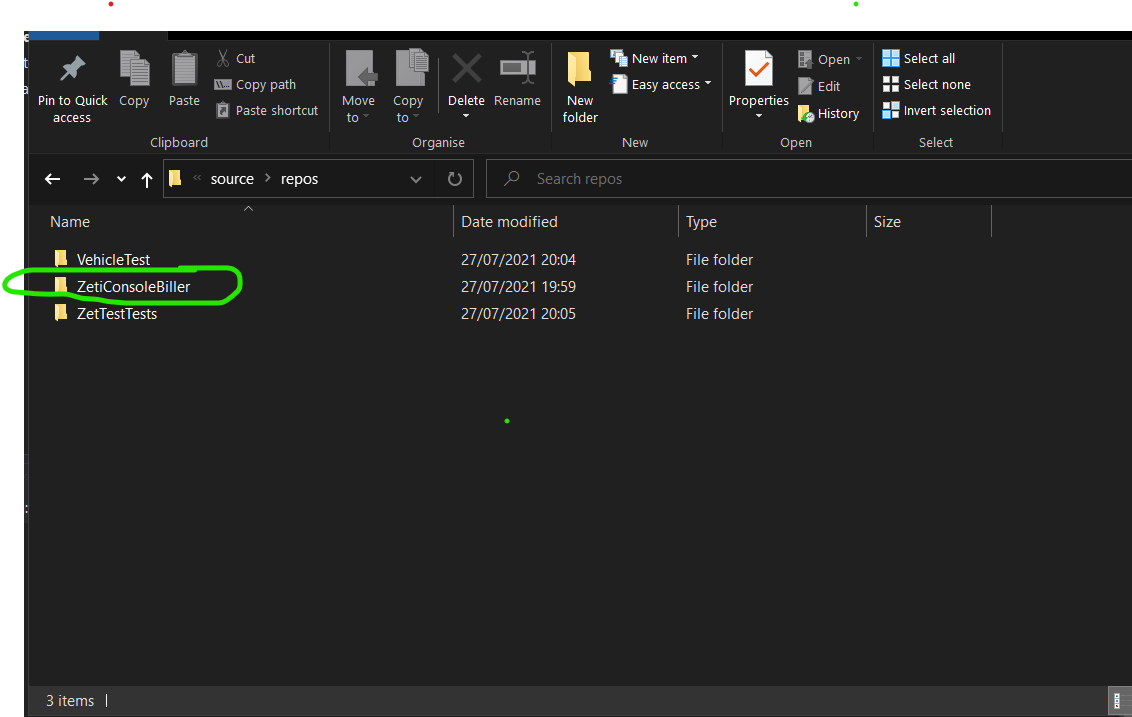
Task: Refresh the repos folder view
Action: click(x=454, y=179)
